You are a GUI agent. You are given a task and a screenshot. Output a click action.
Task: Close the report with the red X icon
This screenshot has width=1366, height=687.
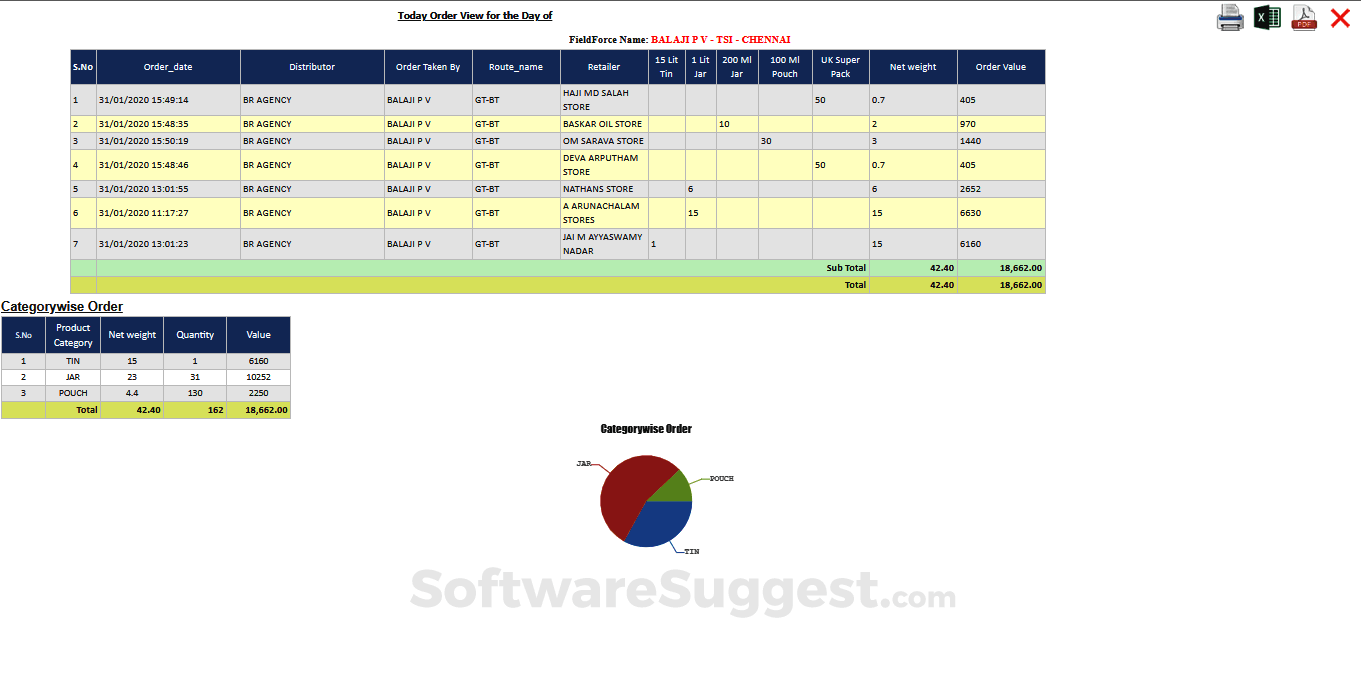tap(1342, 17)
